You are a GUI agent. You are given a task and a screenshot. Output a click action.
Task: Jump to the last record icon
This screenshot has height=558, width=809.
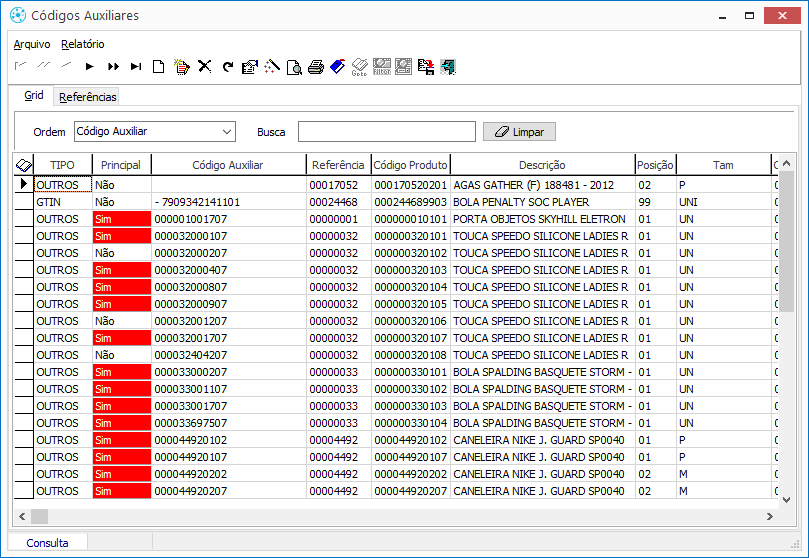pyautogui.click(x=136, y=66)
